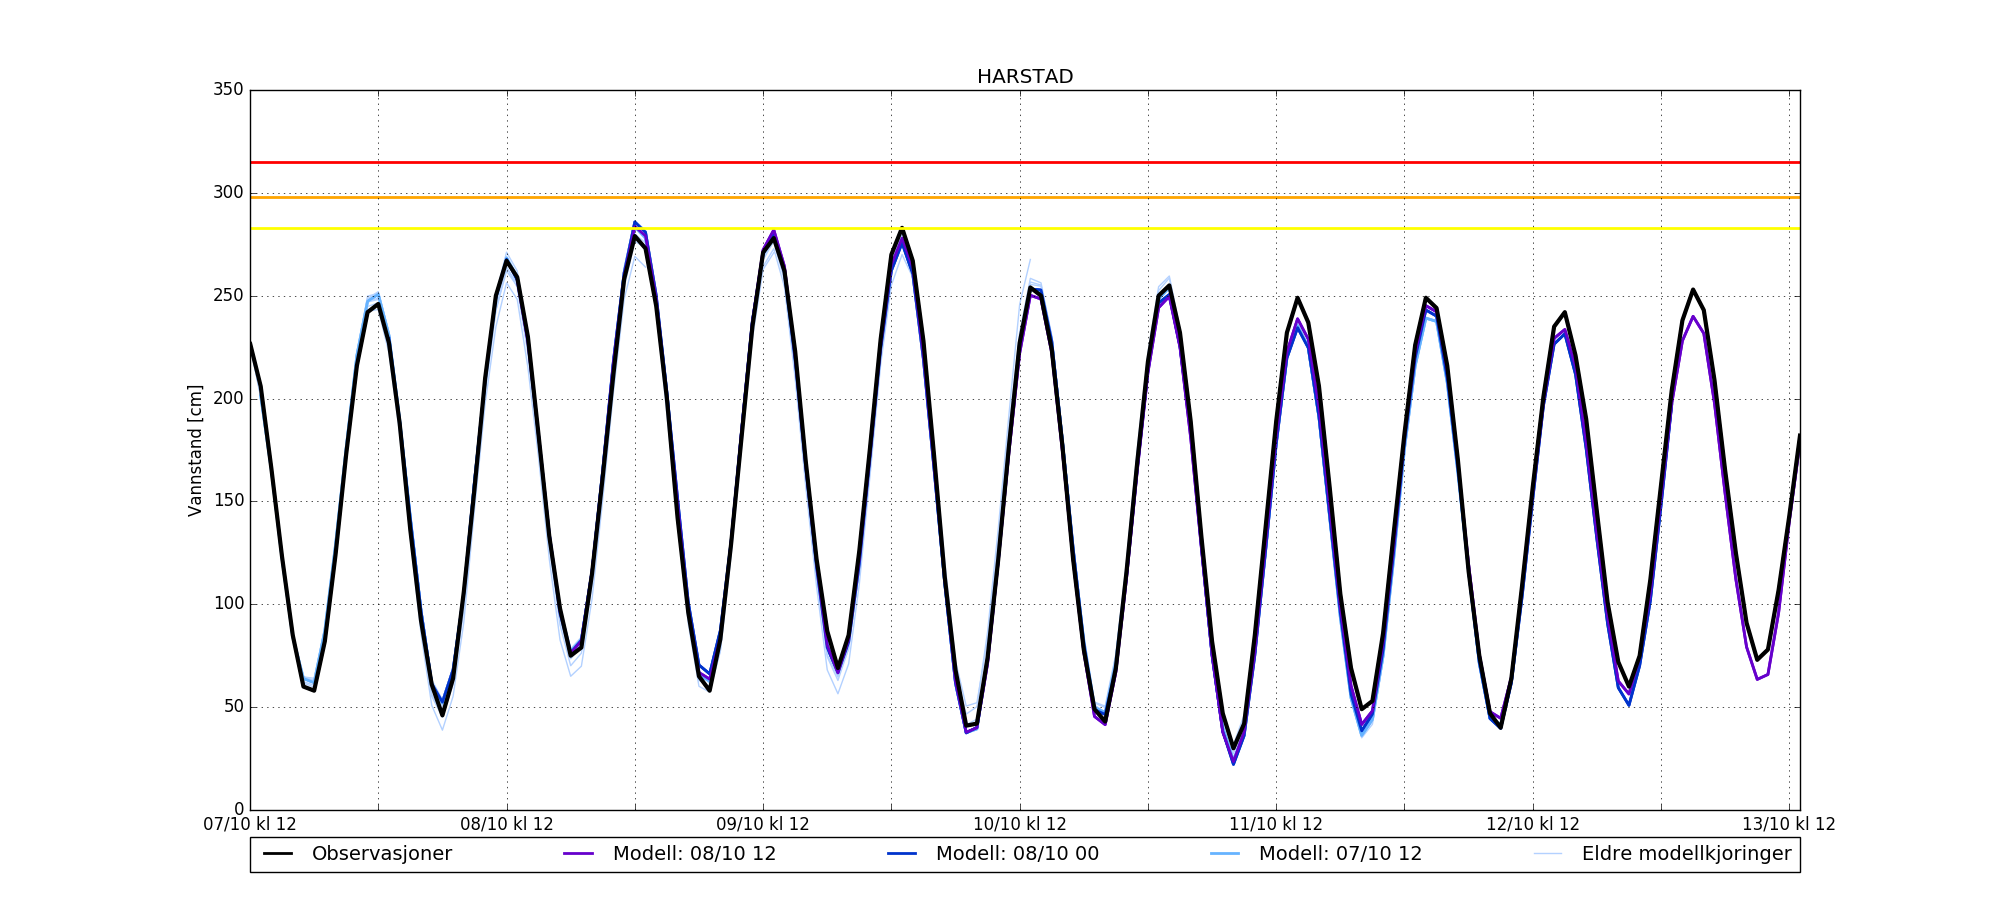Click the '08/10 kl 12' x-axis tick label
Image resolution: width=2000 pixels, height=900 pixels.
(507, 825)
